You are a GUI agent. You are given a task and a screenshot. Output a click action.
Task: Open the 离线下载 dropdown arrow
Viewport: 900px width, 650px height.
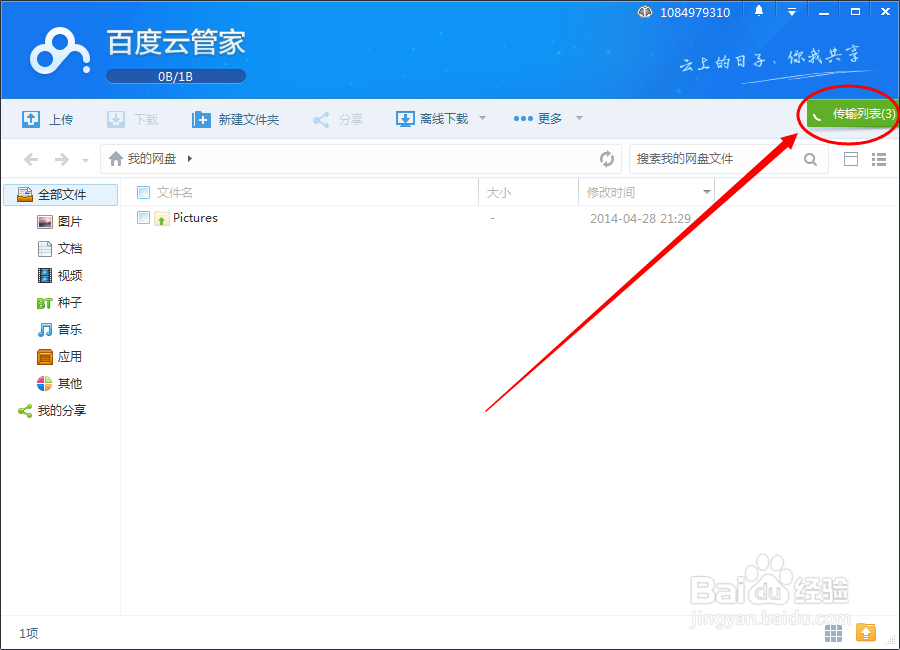pyautogui.click(x=481, y=118)
